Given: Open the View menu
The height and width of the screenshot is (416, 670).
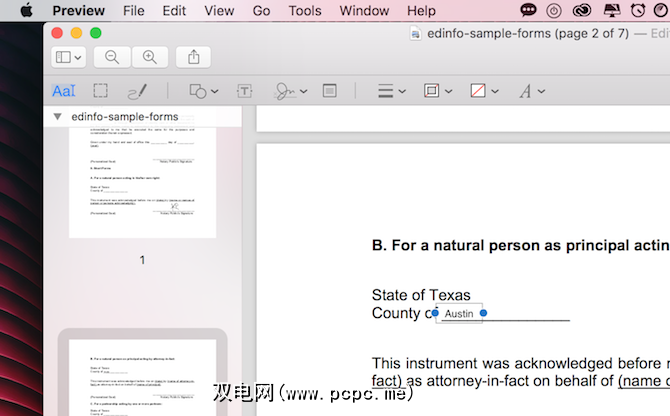Looking at the screenshot, I should (219, 11).
